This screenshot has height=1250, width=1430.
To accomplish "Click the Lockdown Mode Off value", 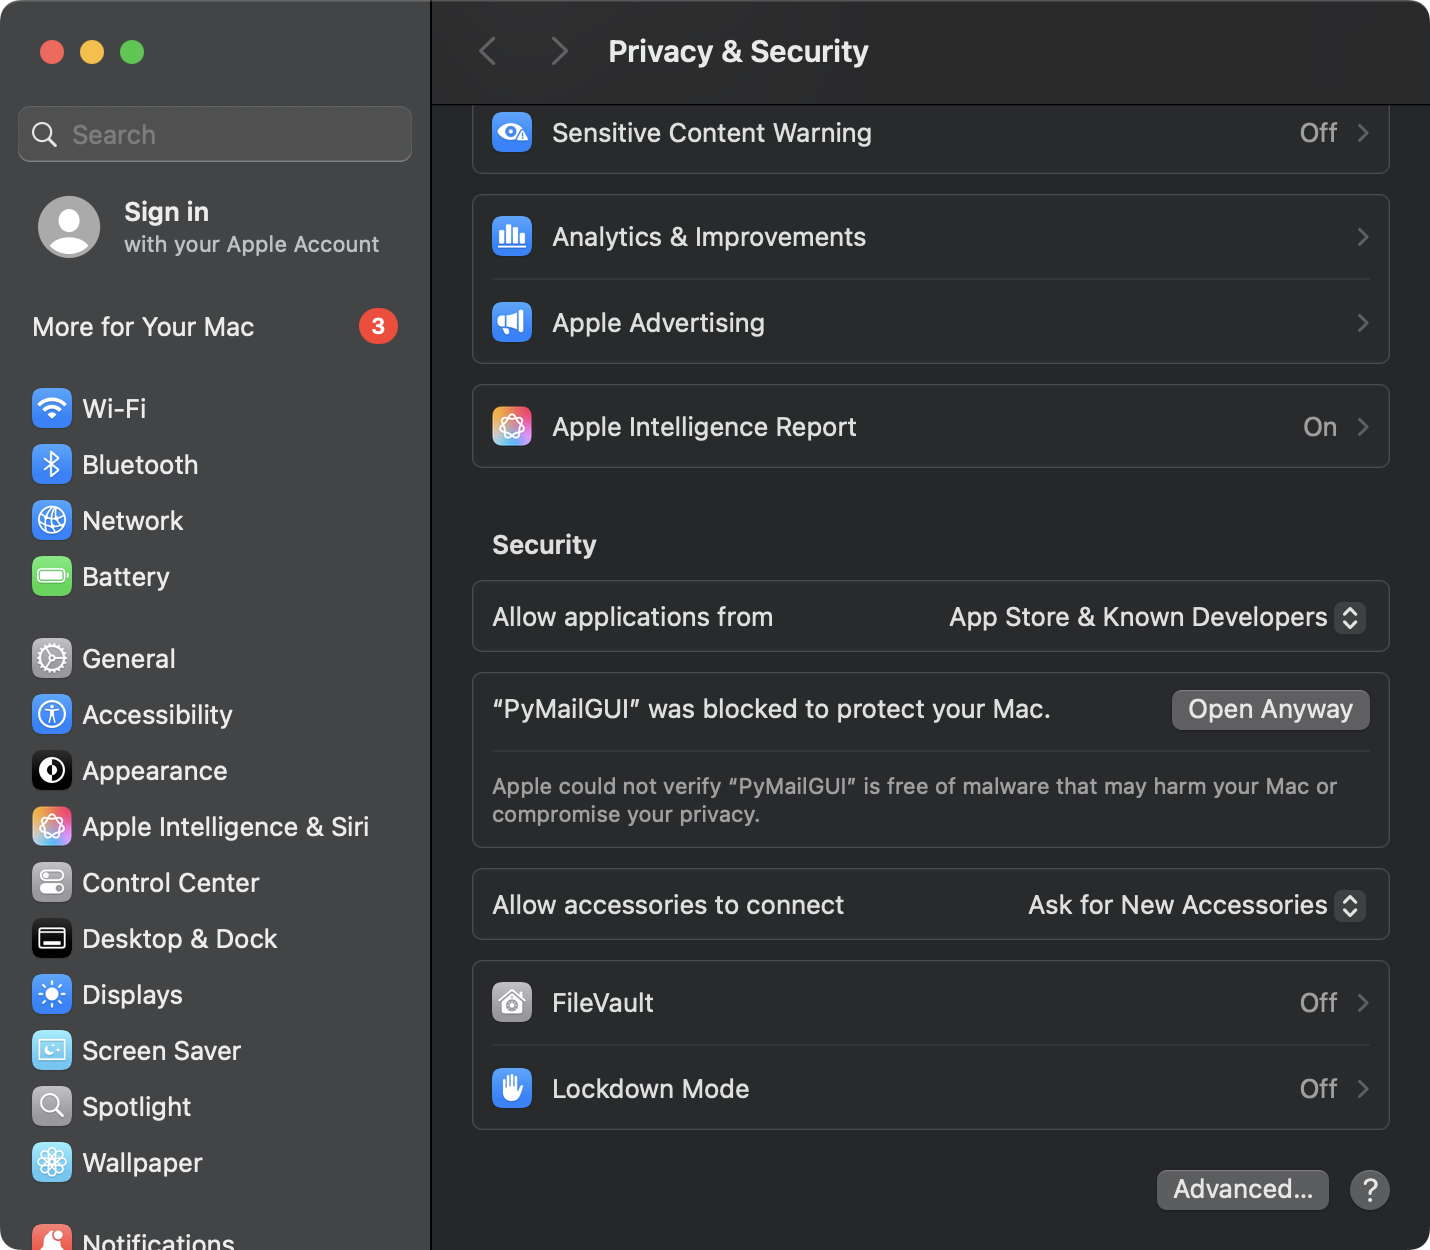I will point(1318,1088).
